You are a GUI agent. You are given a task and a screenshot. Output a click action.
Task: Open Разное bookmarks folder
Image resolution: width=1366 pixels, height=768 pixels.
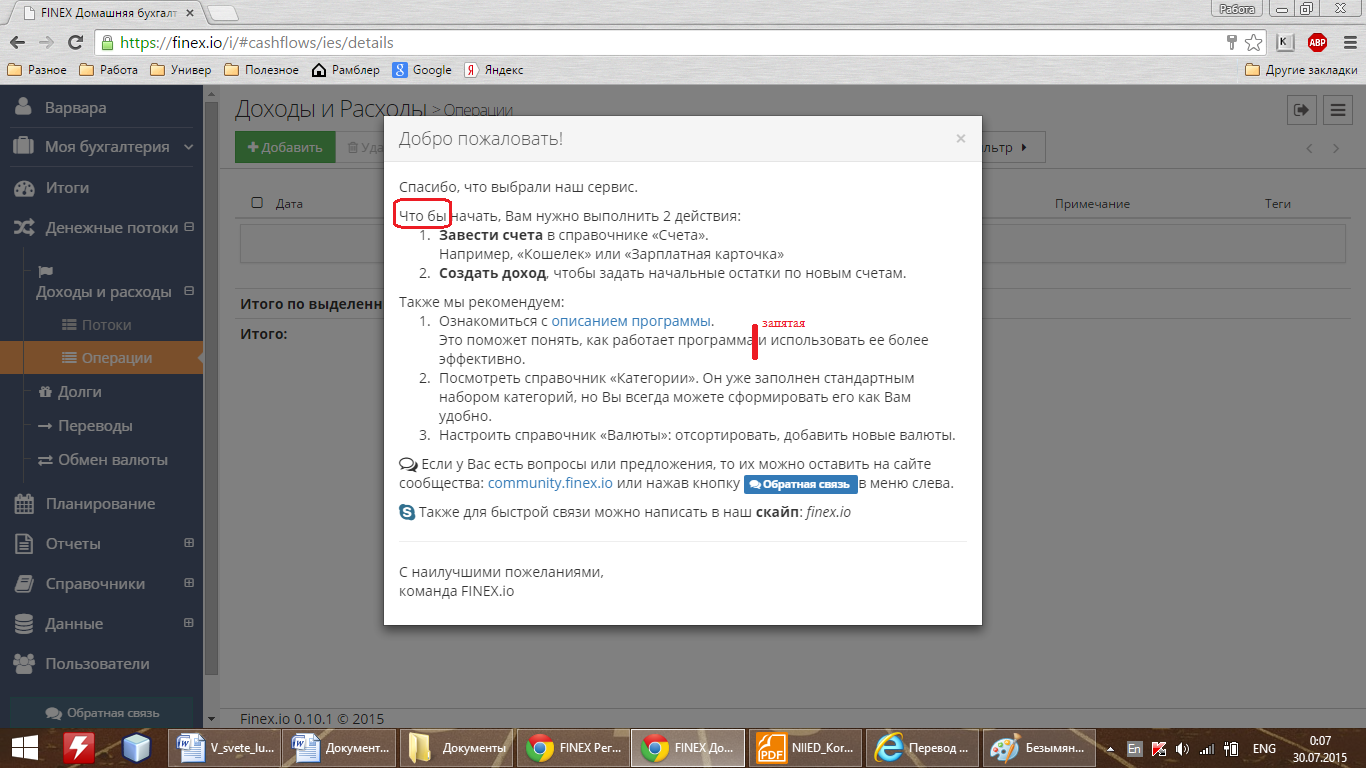click(x=37, y=70)
